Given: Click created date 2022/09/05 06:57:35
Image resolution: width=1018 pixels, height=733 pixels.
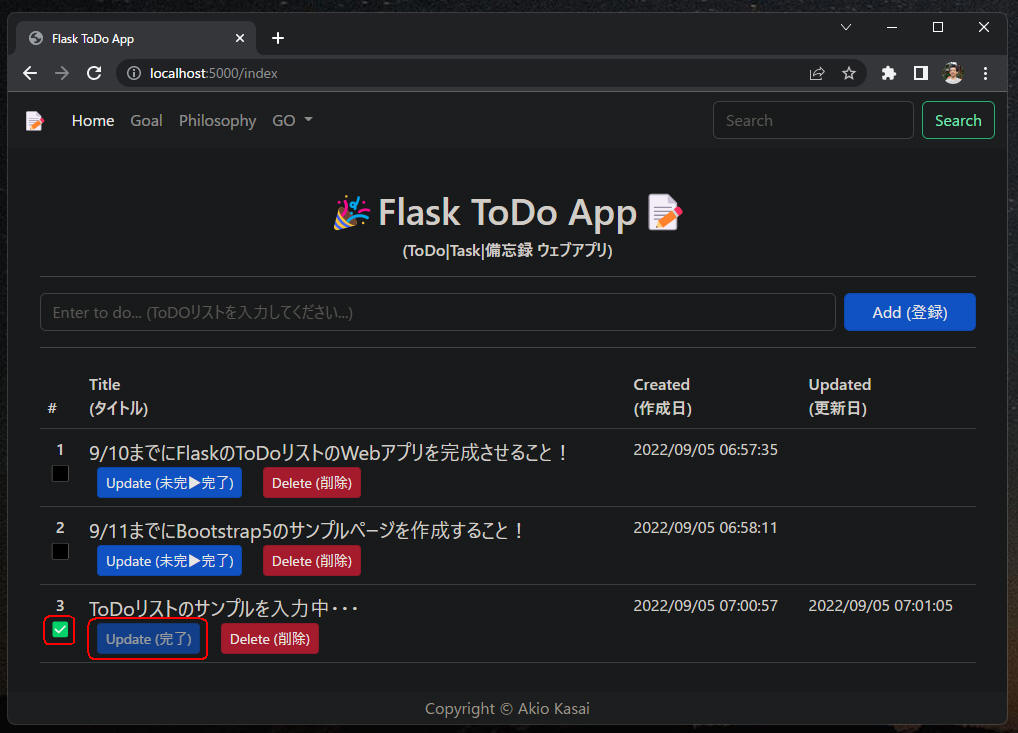Looking at the screenshot, I should (706, 450).
